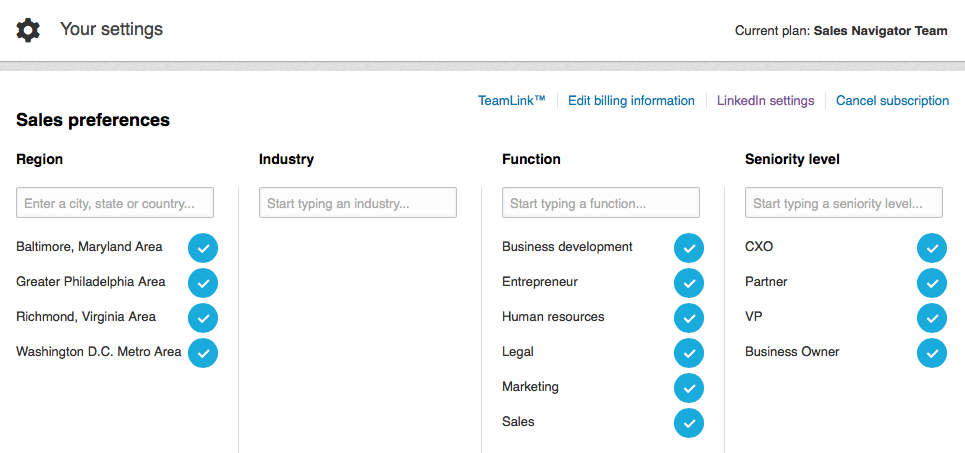Open the TeamLink link
965x453 pixels.
[x=512, y=100]
